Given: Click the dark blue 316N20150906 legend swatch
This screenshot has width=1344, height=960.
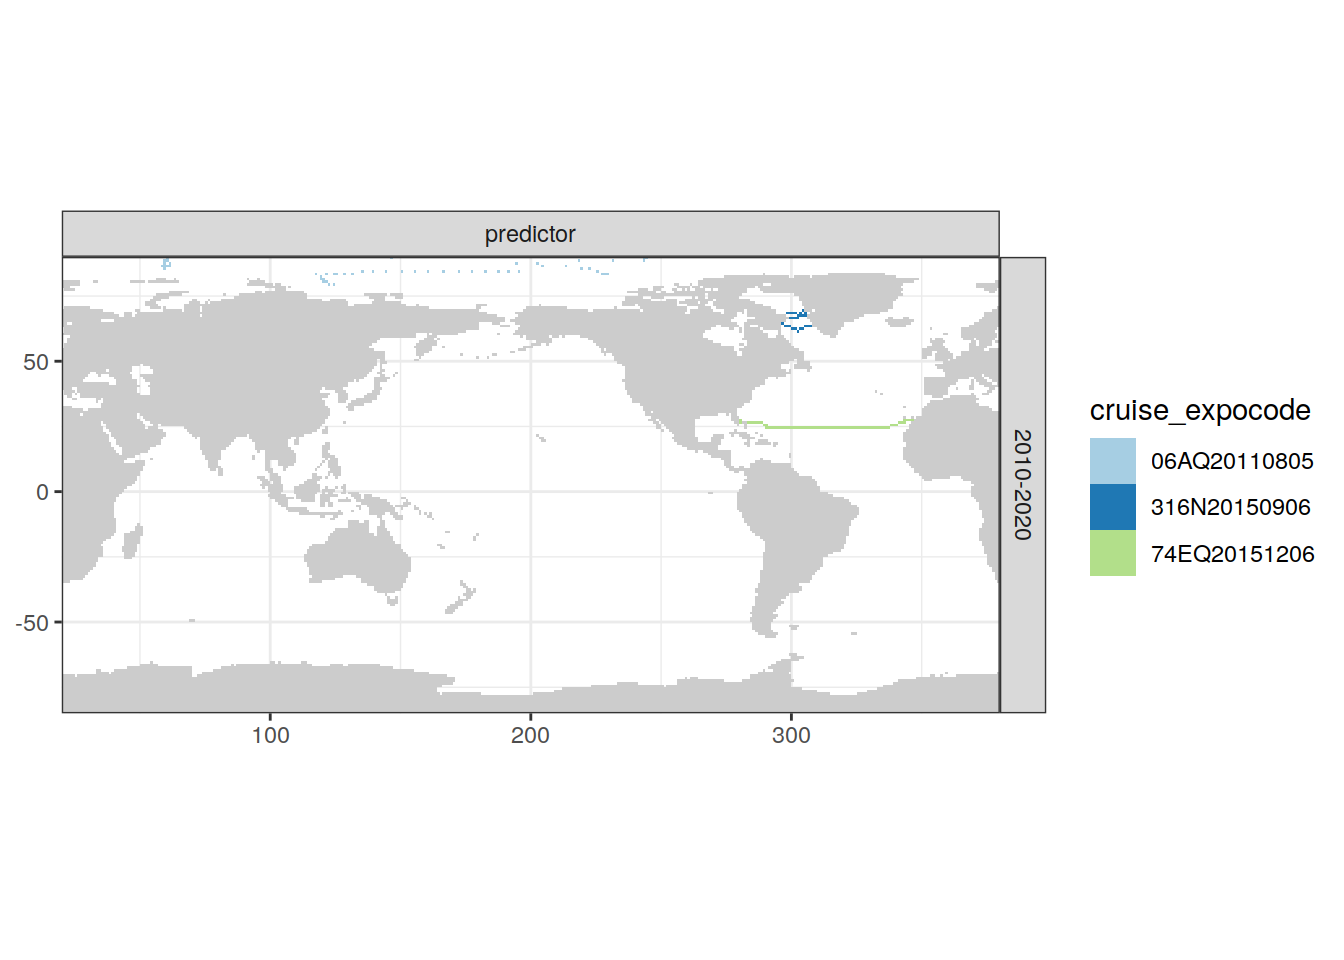Looking at the screenshot, I should (1112, 507).
